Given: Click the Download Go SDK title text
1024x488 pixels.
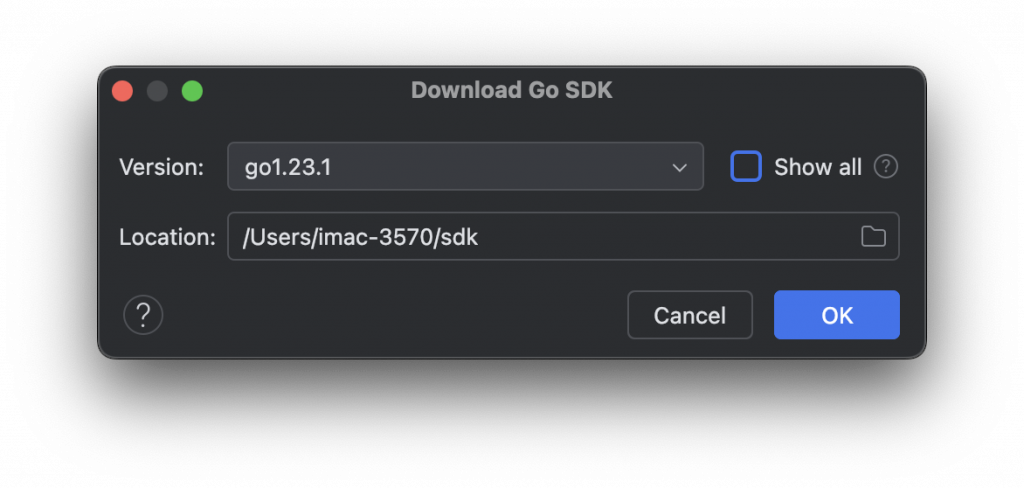Looking at the screenshot, I should (x=511, y=91).
